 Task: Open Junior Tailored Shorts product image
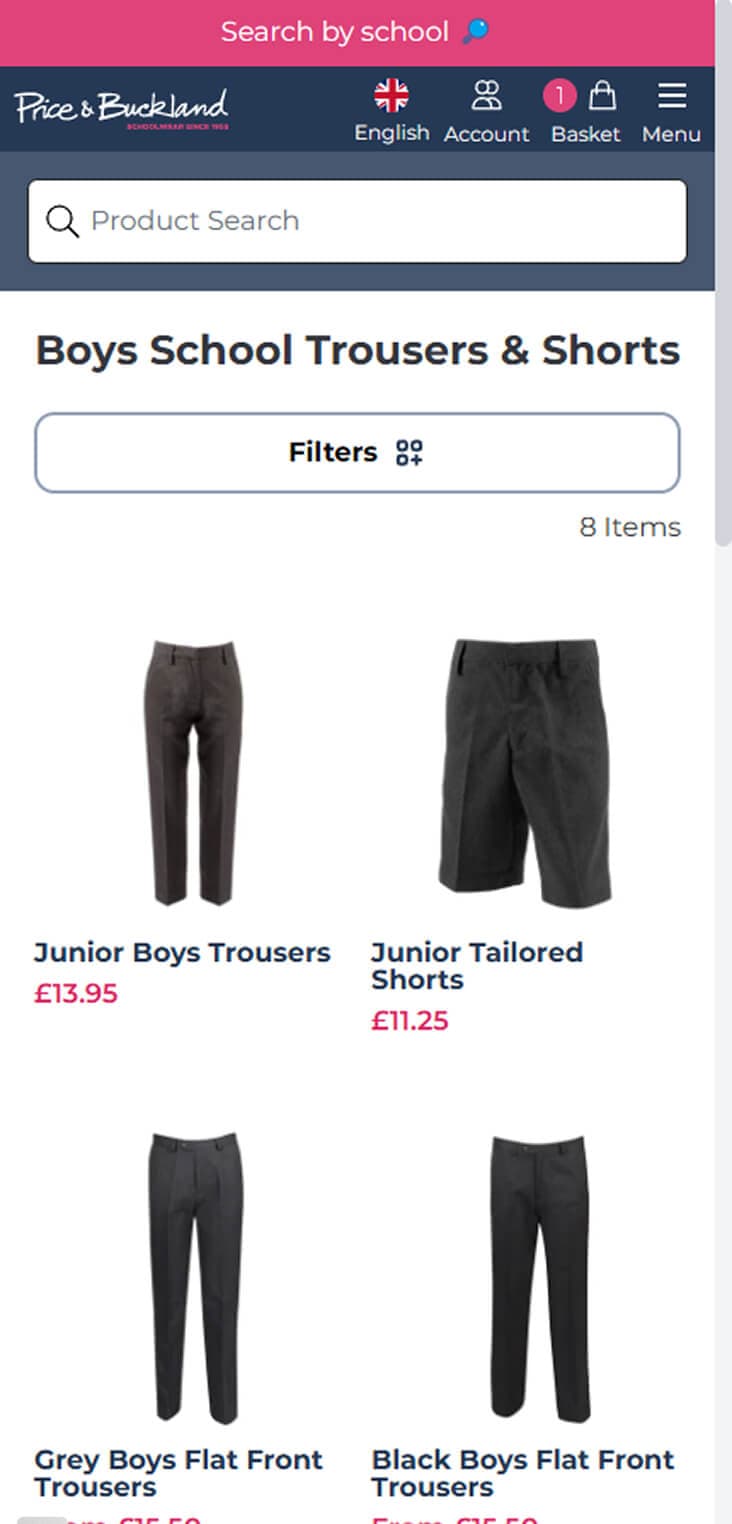pyautogui.click(x=525, y=771)
